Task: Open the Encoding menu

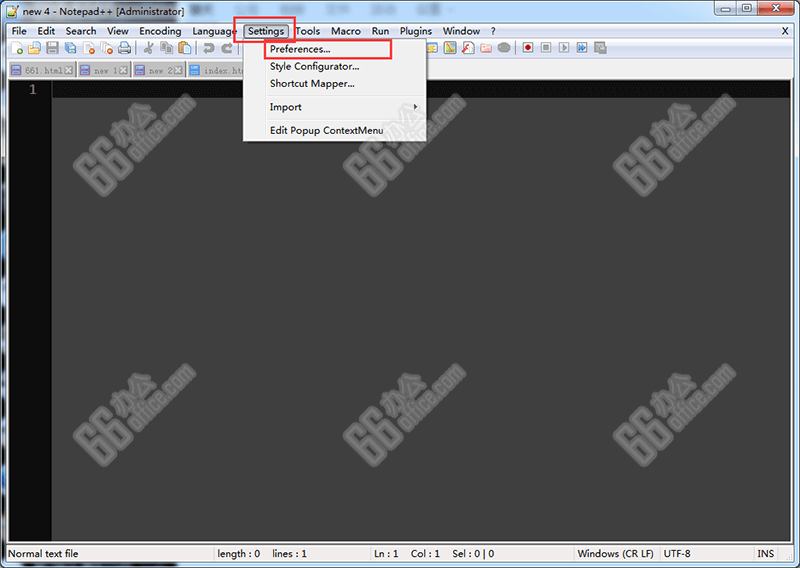Action: 160,31
